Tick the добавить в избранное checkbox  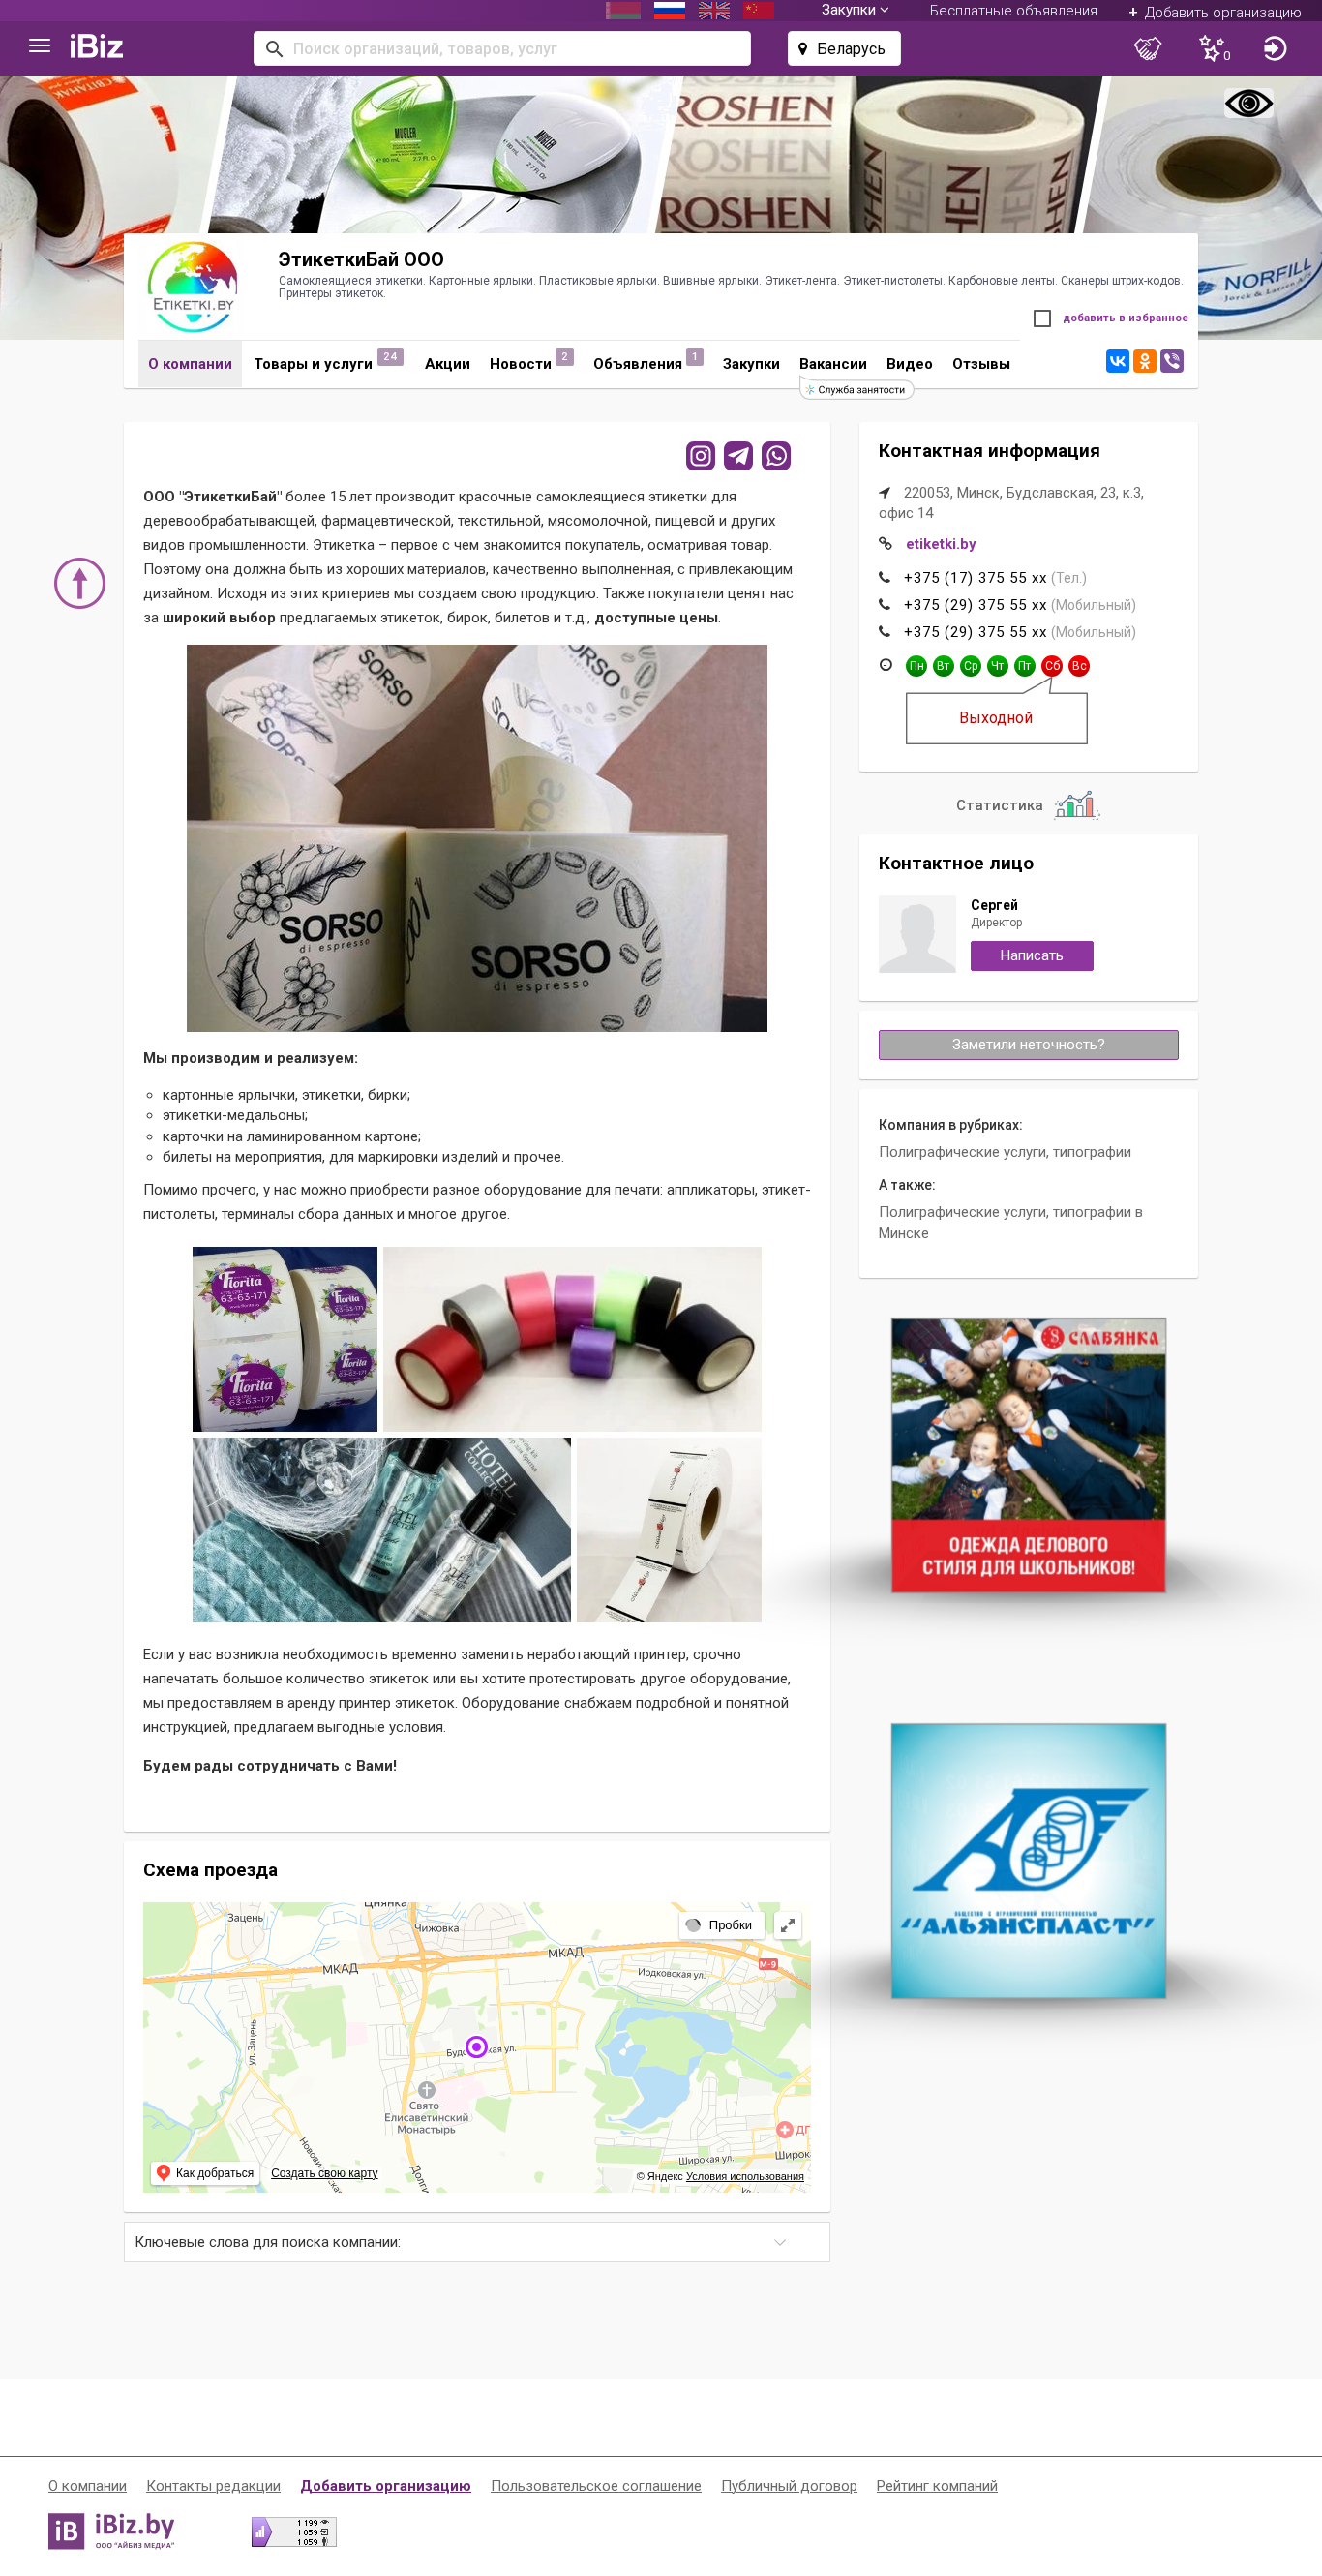[x=1042, y=318]
